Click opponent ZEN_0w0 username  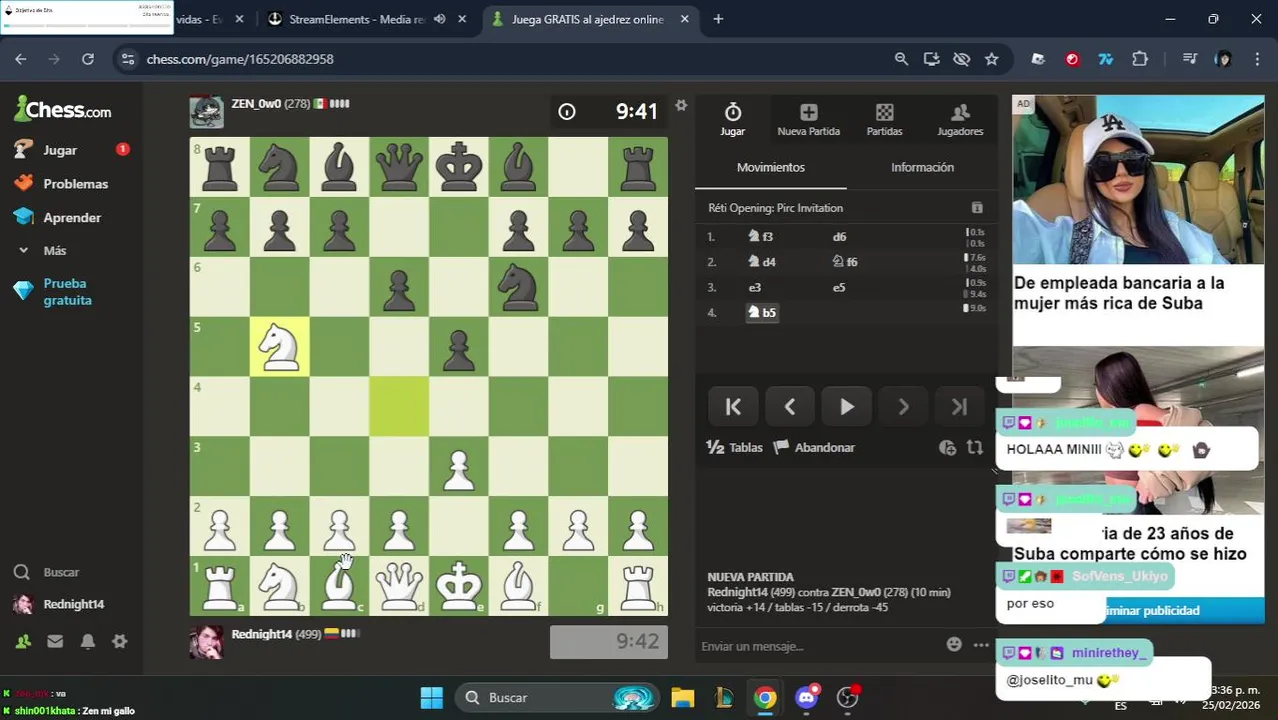(x=256, y=104)
